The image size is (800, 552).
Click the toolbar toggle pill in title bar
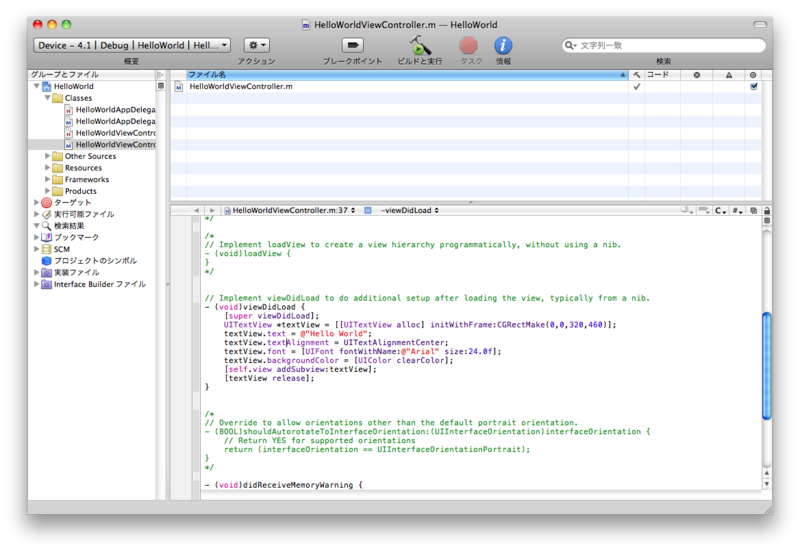[x=760, y=24]
